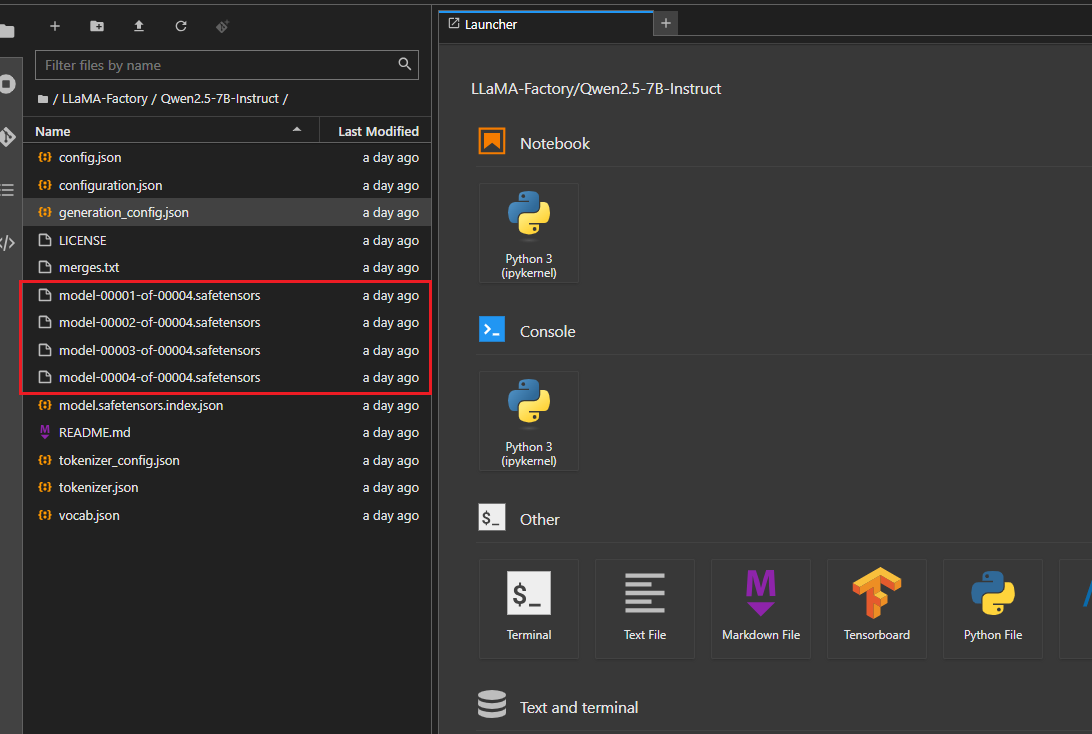Select model-00001-of-00004.safetensors
Viewport: 1092px width, 734px height.
tap(227, 295)
